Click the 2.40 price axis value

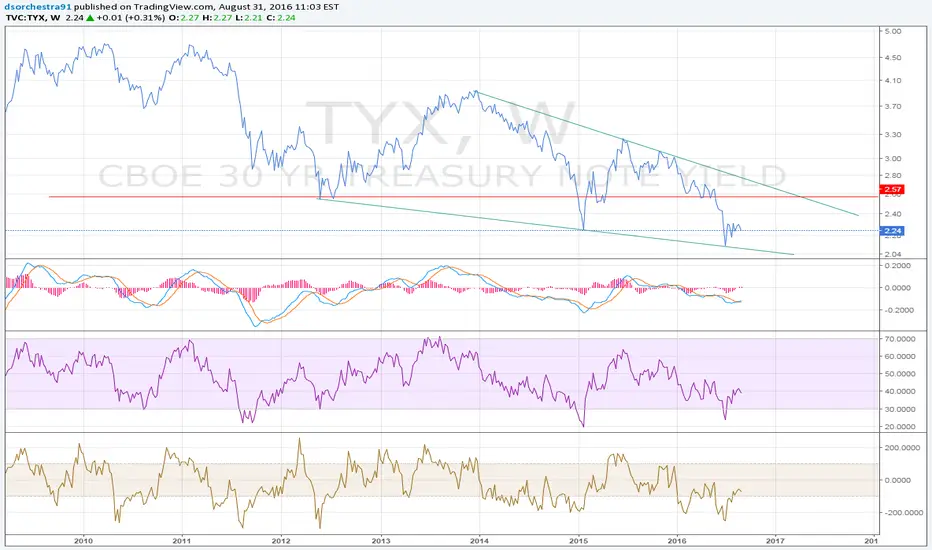point(893,214)
